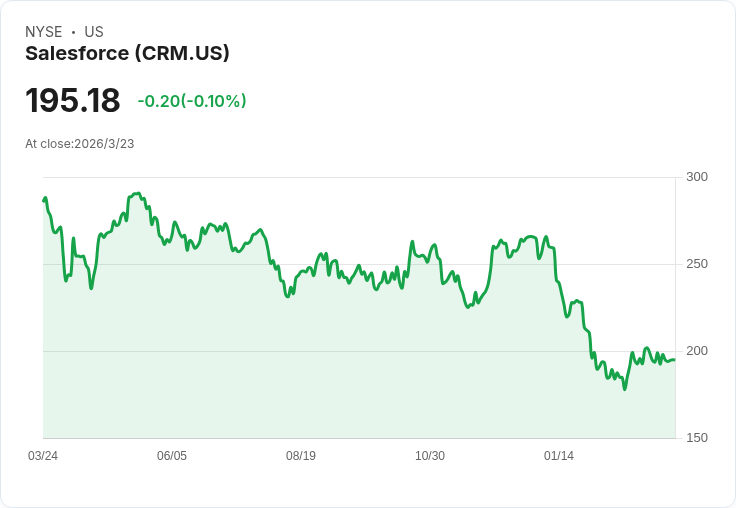Click the lowest dip of the price line
Viewport: 736px width, 508px height.
[625, 388]
